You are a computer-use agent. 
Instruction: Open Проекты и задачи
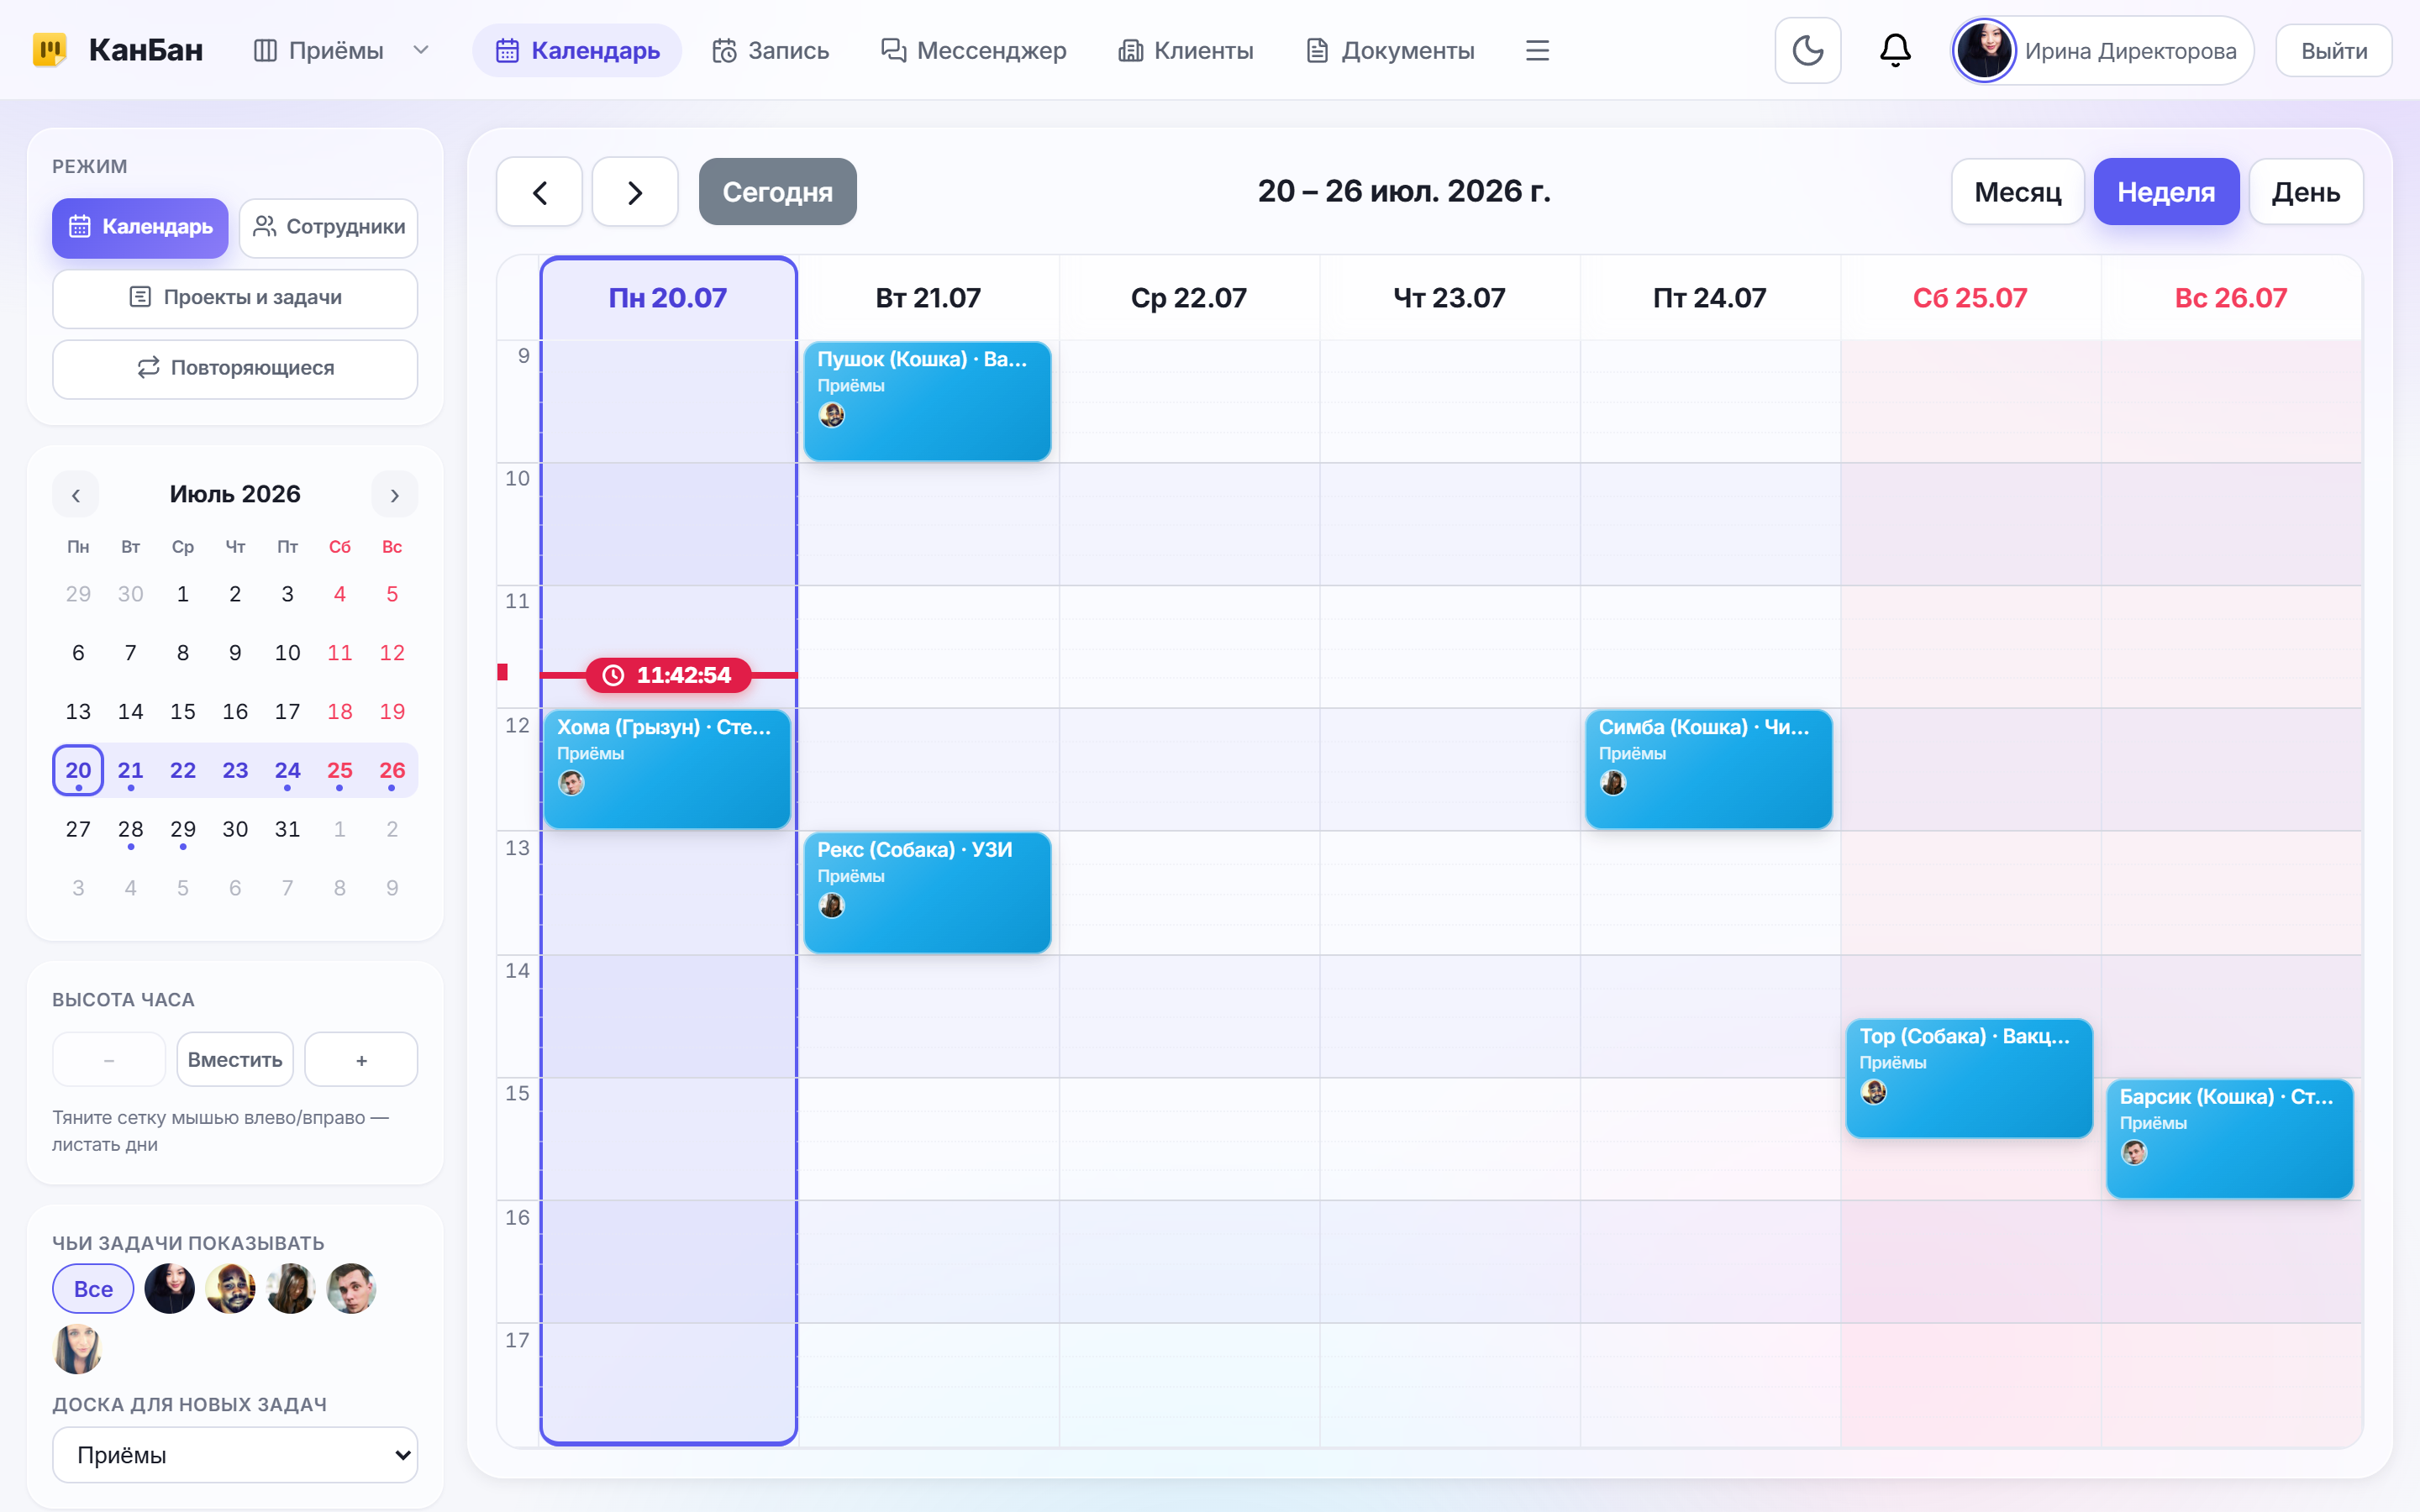coord(235,298)
